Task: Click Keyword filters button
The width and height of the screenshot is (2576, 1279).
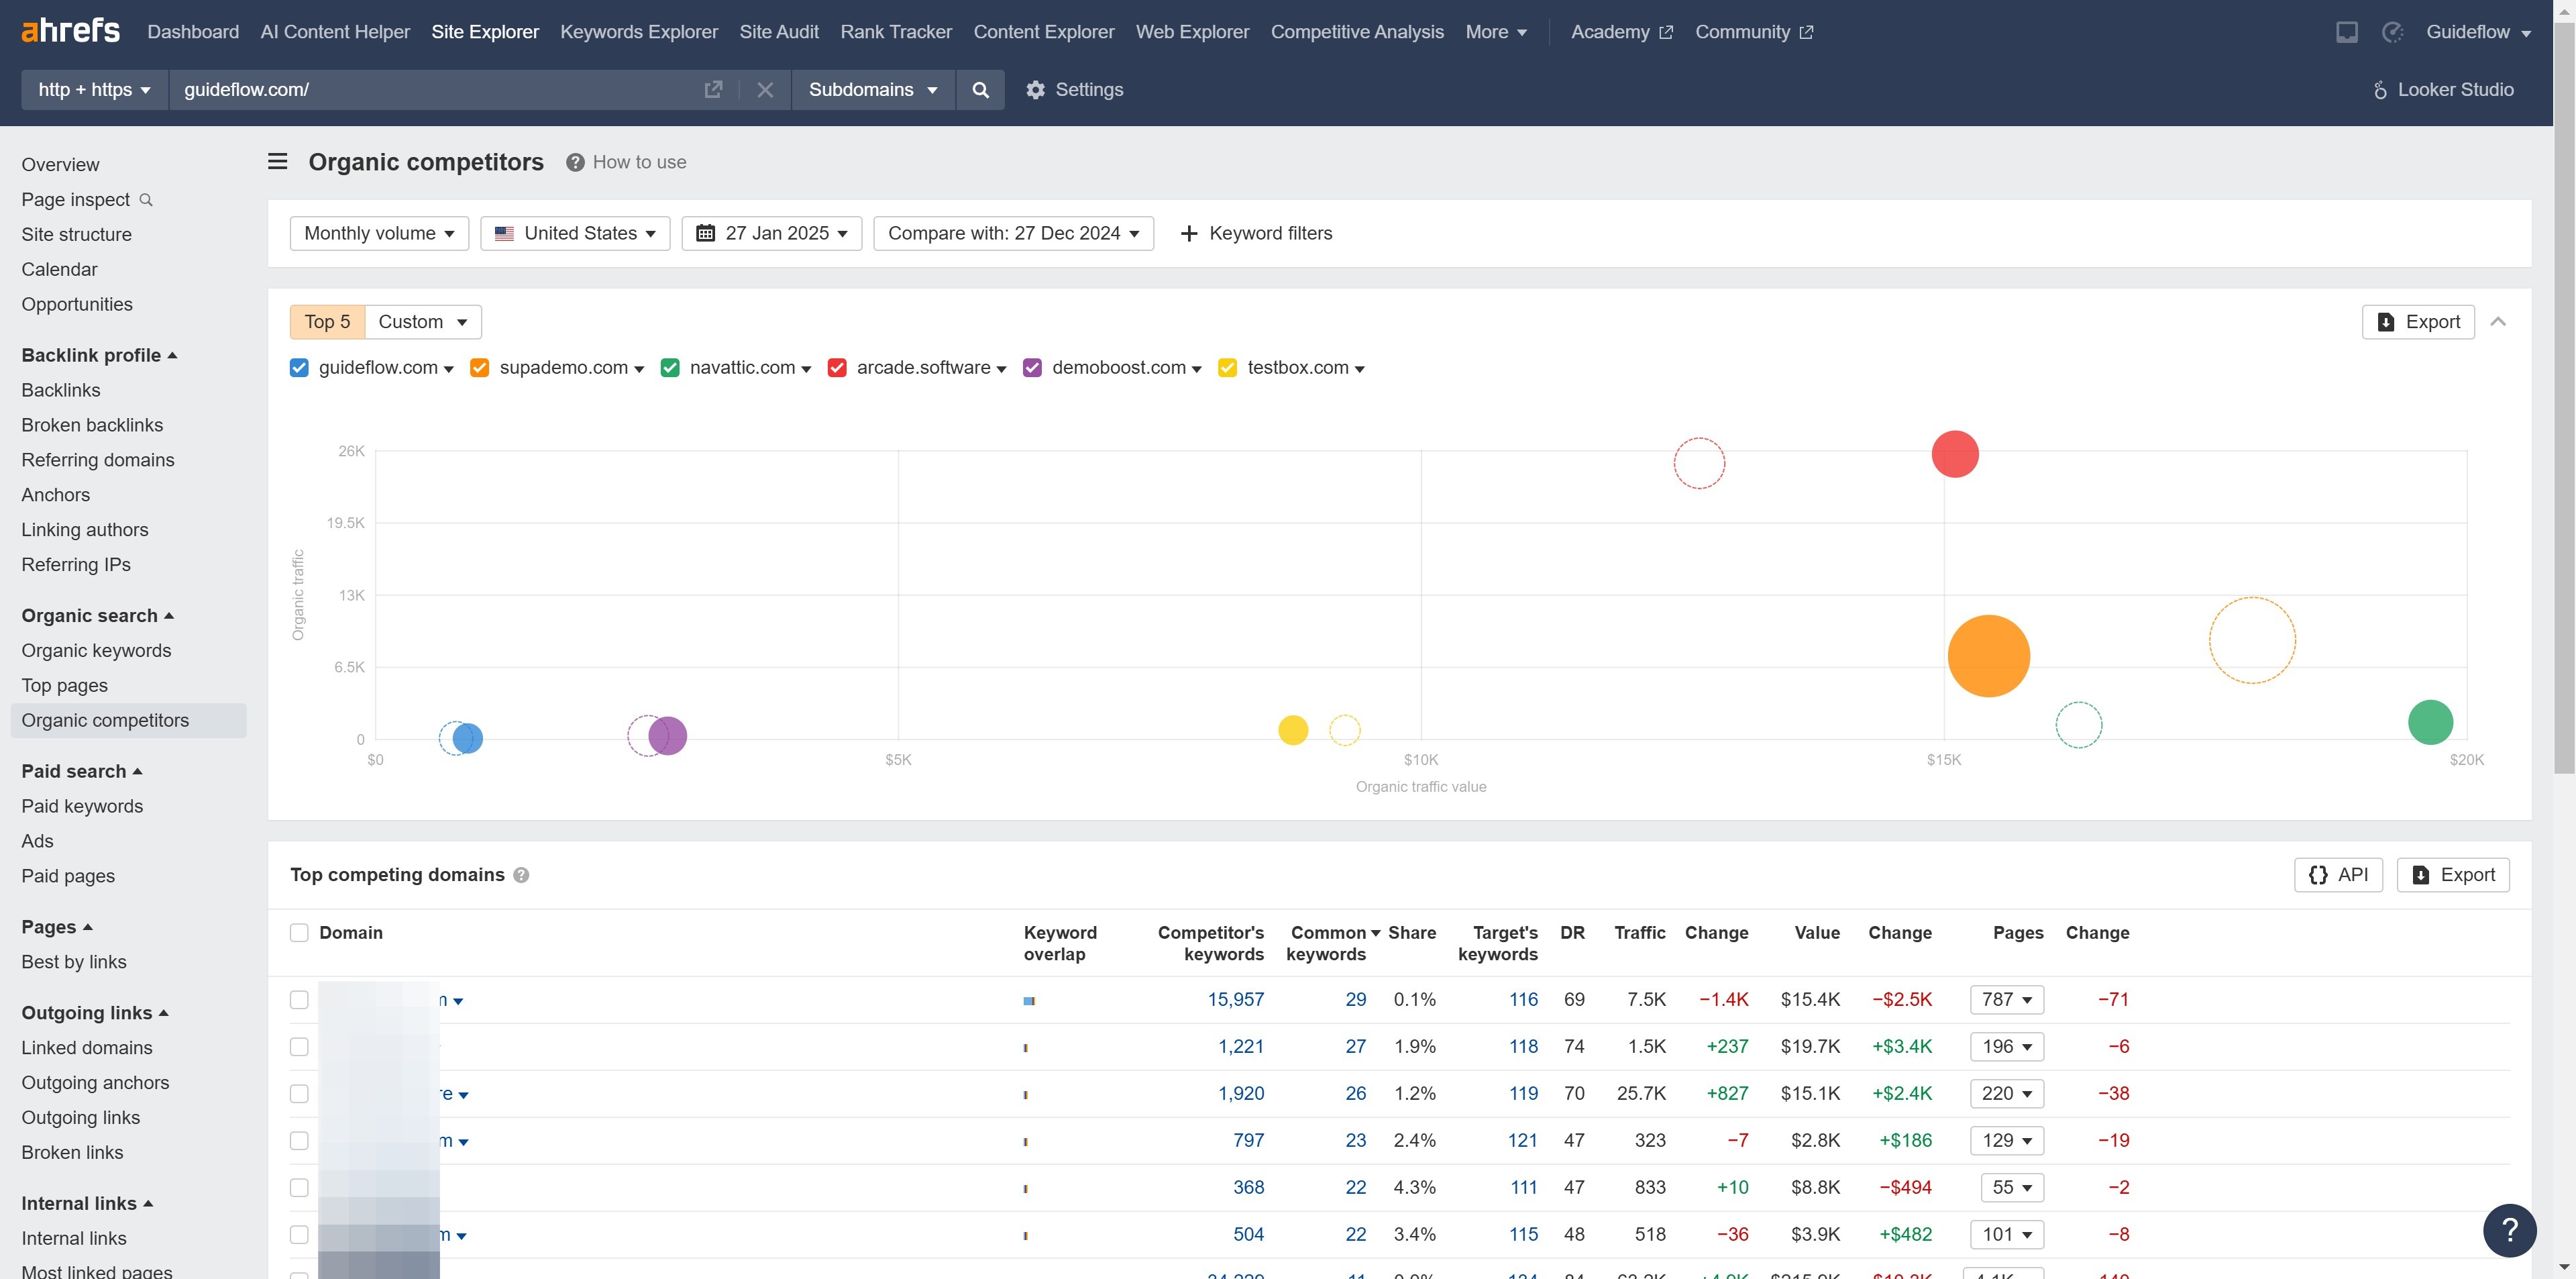Action: [1256, 233]
